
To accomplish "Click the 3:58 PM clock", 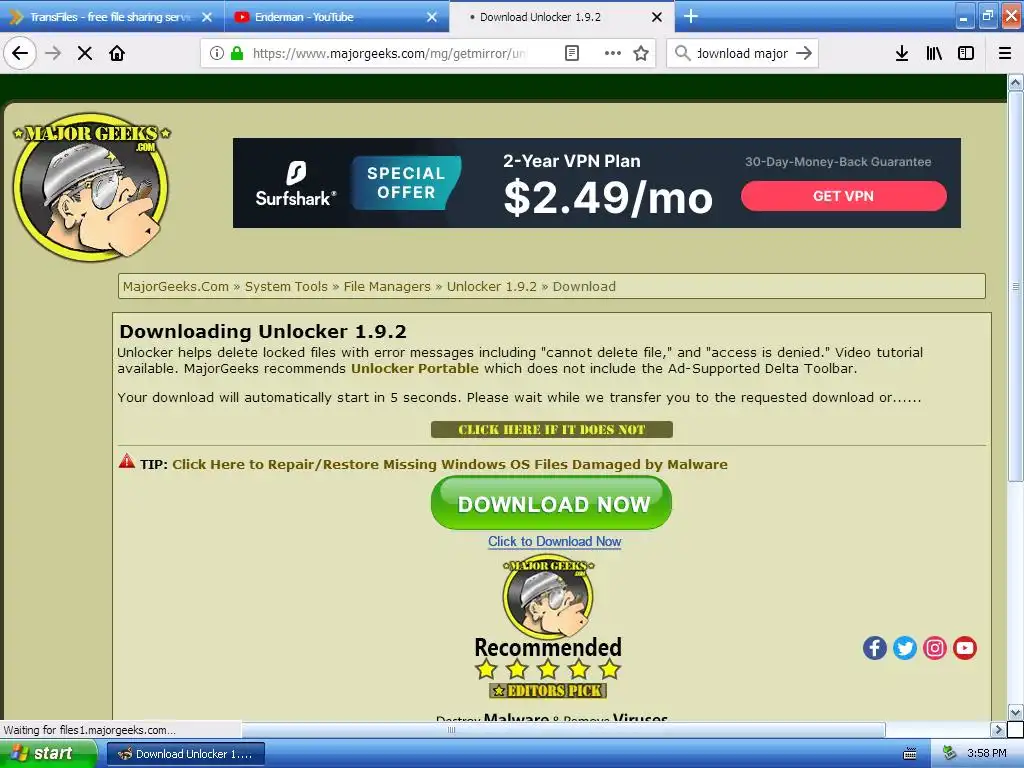I will tap(987, 754).
